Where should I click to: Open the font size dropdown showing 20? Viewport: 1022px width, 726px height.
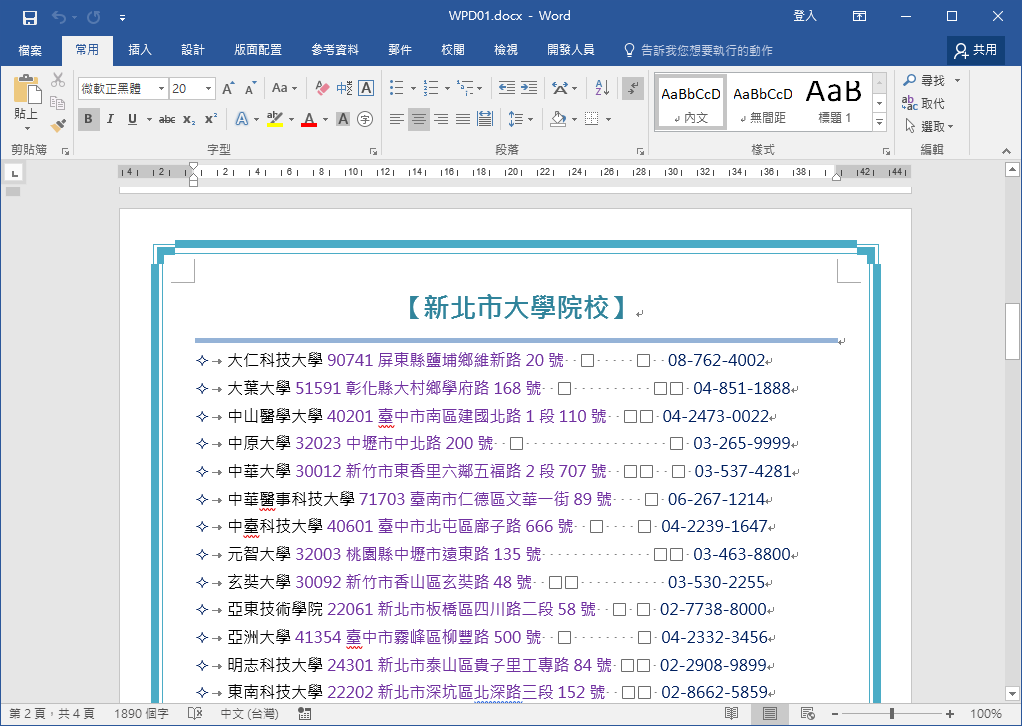point(209,89)
